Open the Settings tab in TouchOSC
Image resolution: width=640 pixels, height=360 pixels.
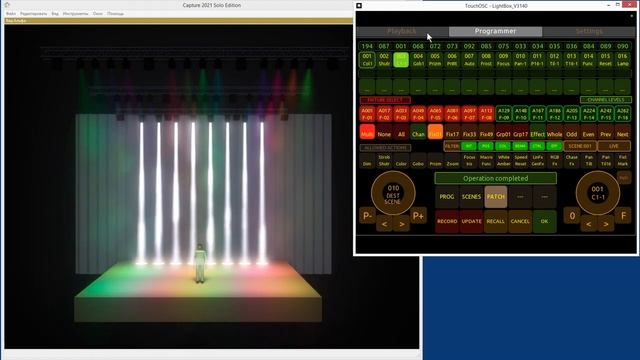(x=589, y=31)
